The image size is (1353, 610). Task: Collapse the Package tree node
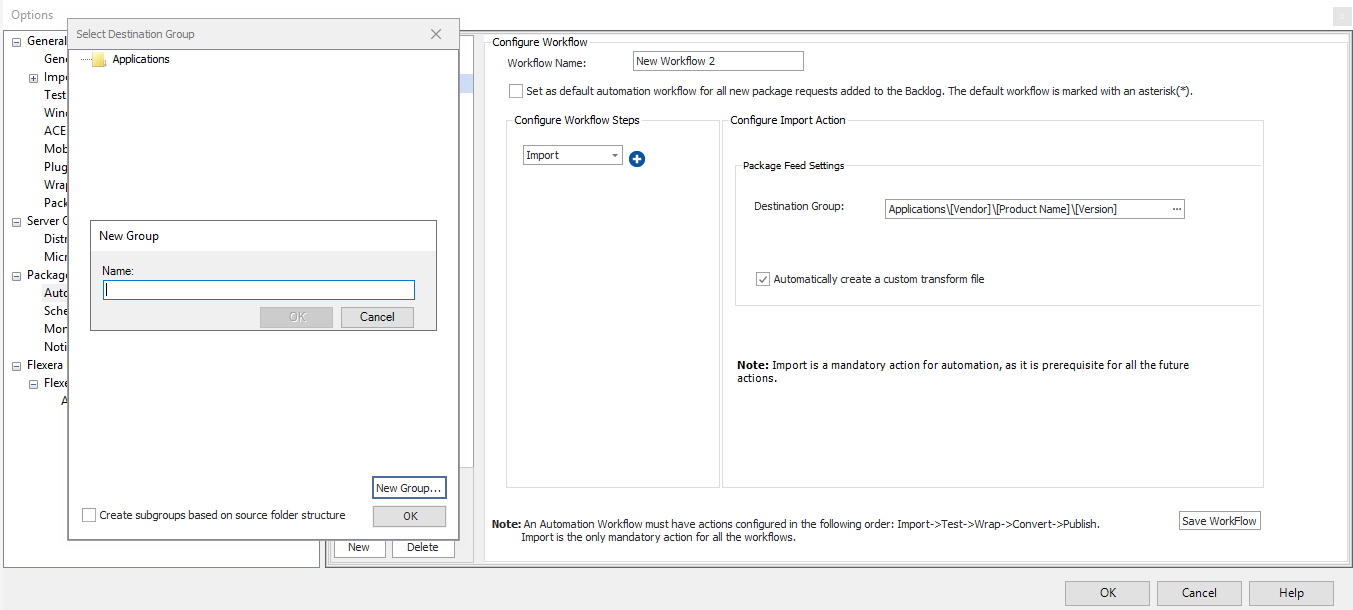(17, 276)
